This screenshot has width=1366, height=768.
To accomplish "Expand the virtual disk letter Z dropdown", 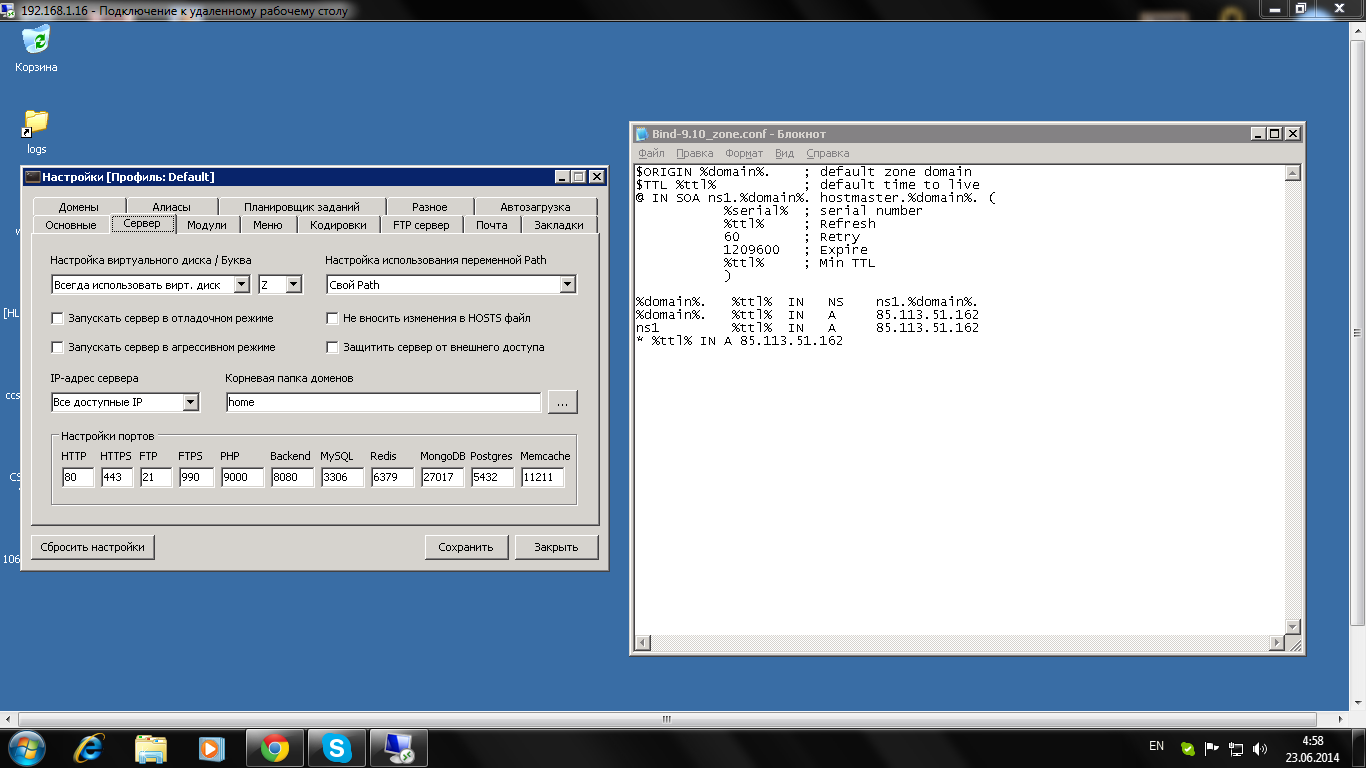I will coord(293,285).
